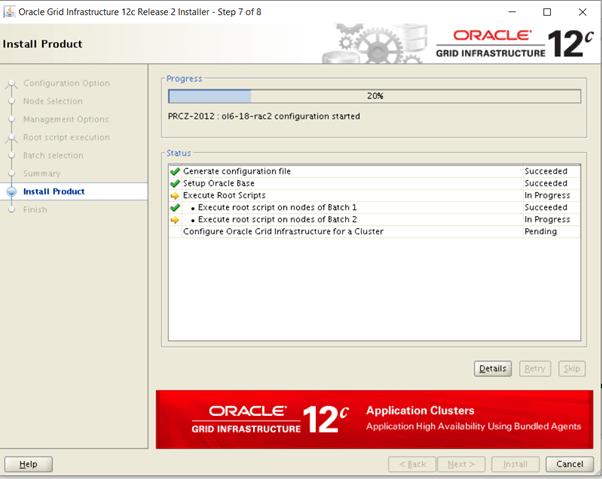Click the Install Product step bullet icon

12,192
